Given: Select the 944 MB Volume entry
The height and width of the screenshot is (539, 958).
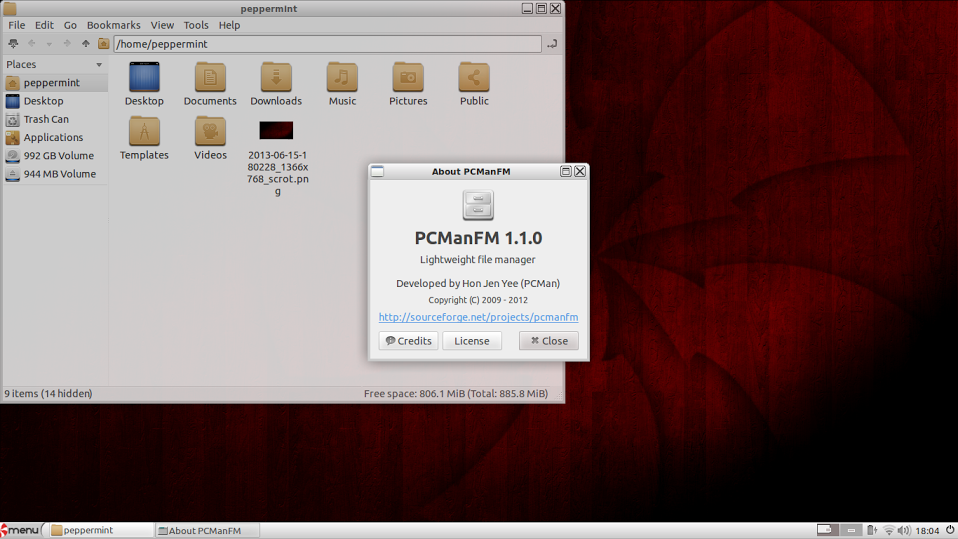Looking at the screenshot, I should pos(55,174).
